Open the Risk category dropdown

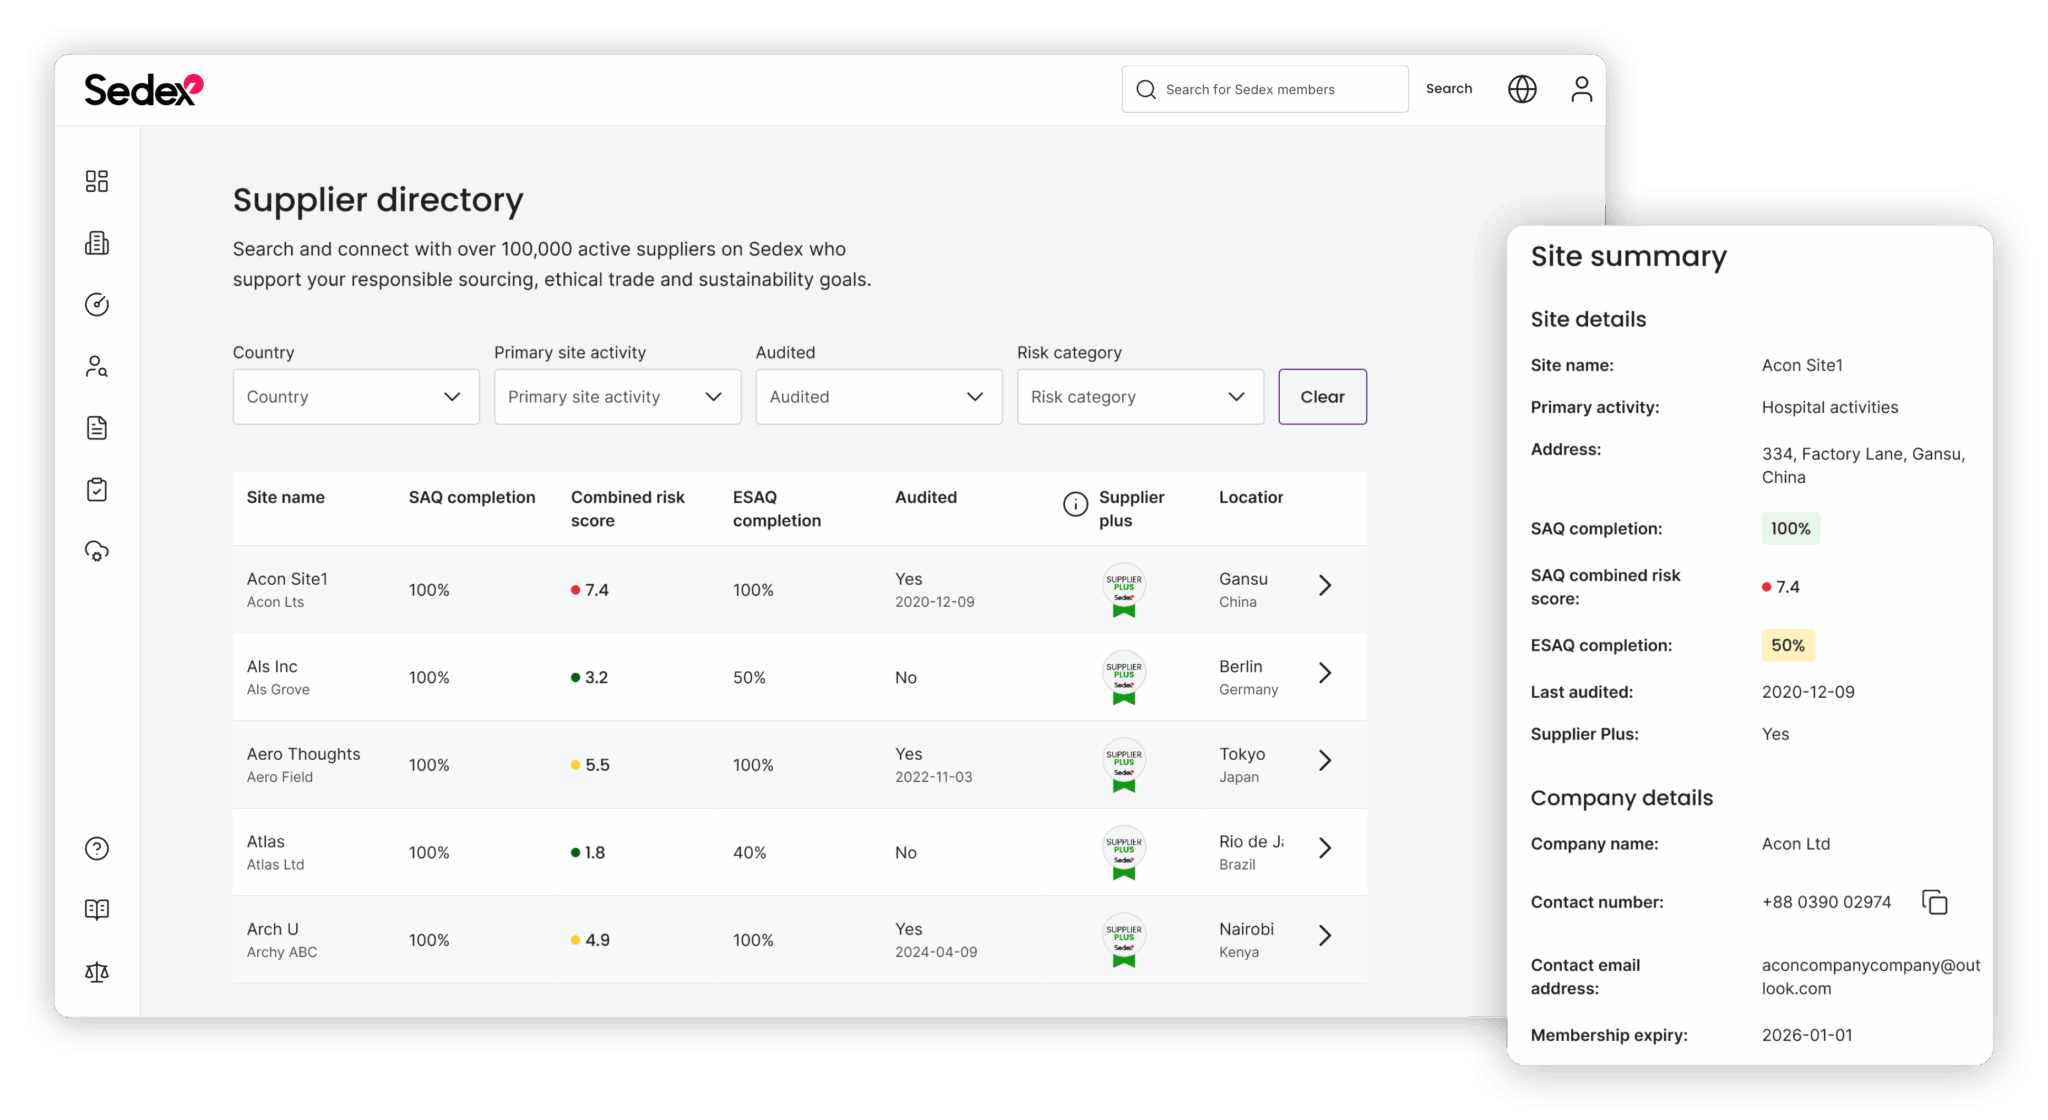[1139, 396]
